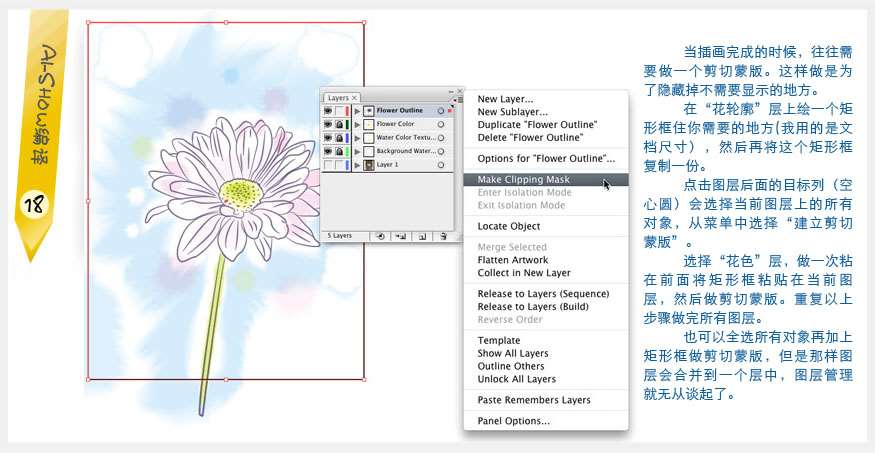This screenshot has height=453, width=875.
Task: Hide the Background Water layer
Action: click(328, 151)
